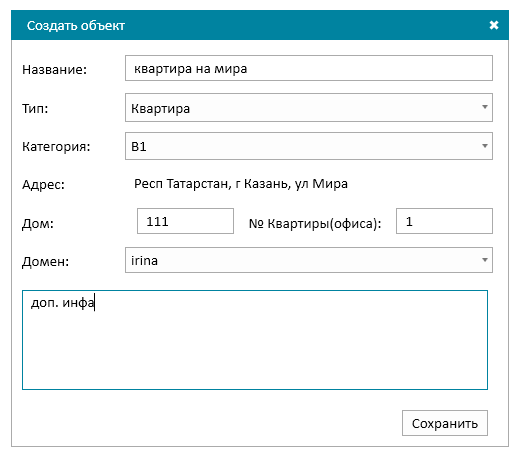Click the Домен: label
The height and width of the screenshot is (458, 519).
(45, 261)
